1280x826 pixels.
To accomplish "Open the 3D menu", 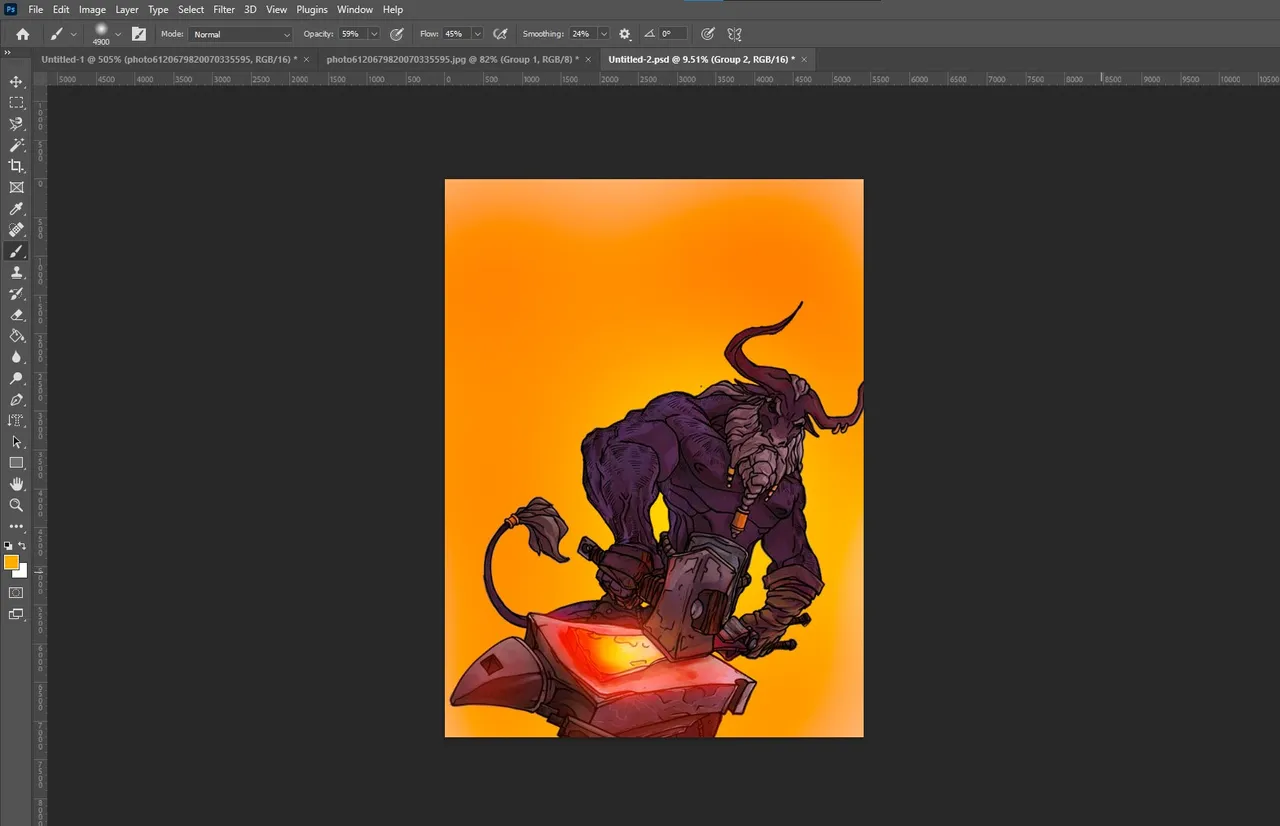I will click(x=251, y=9).
